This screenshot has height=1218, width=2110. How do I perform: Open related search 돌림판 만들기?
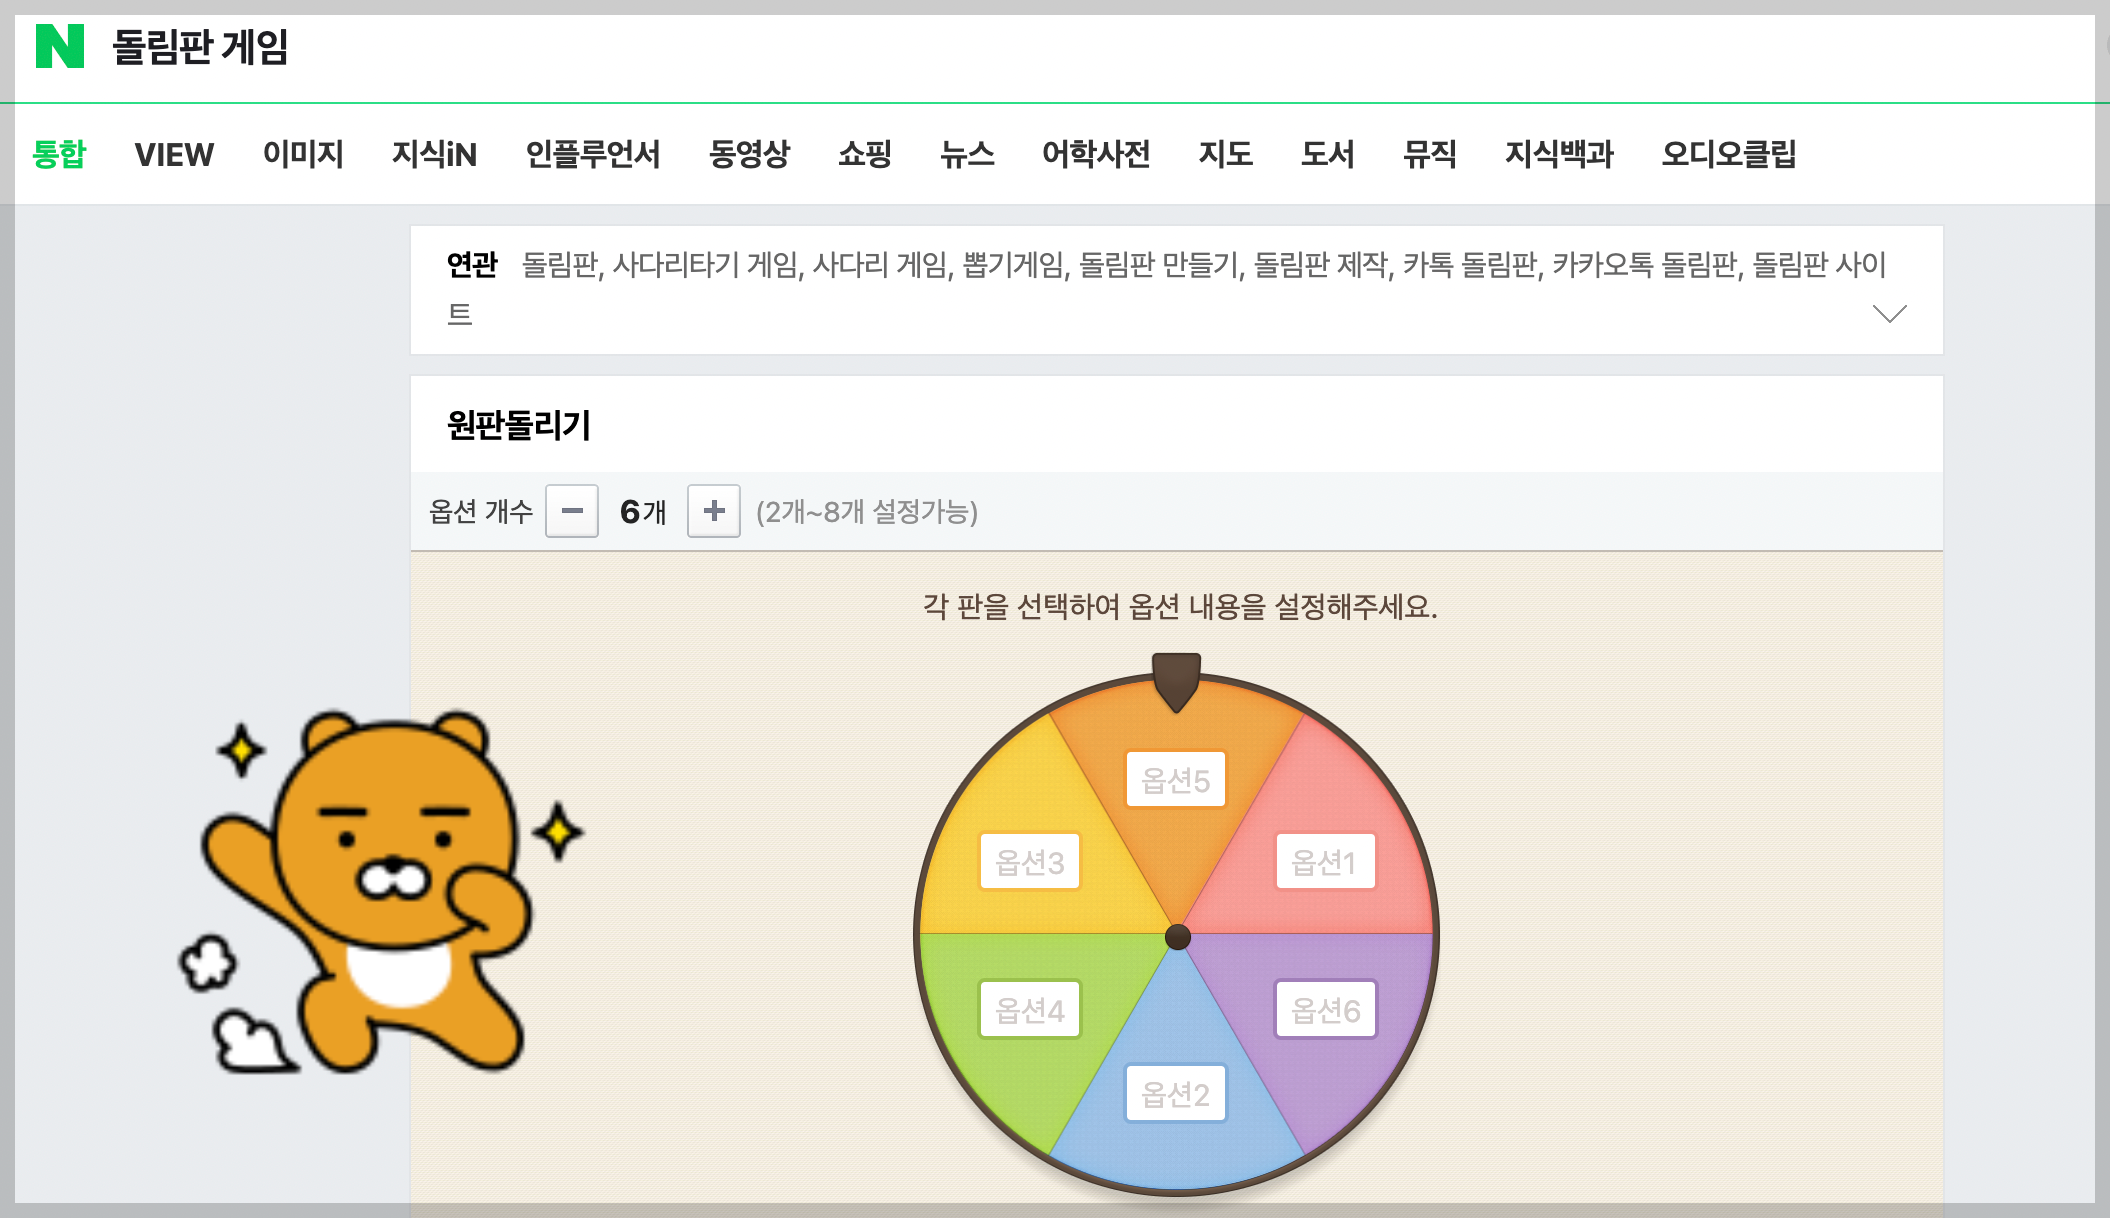[x=1159, y=265]
